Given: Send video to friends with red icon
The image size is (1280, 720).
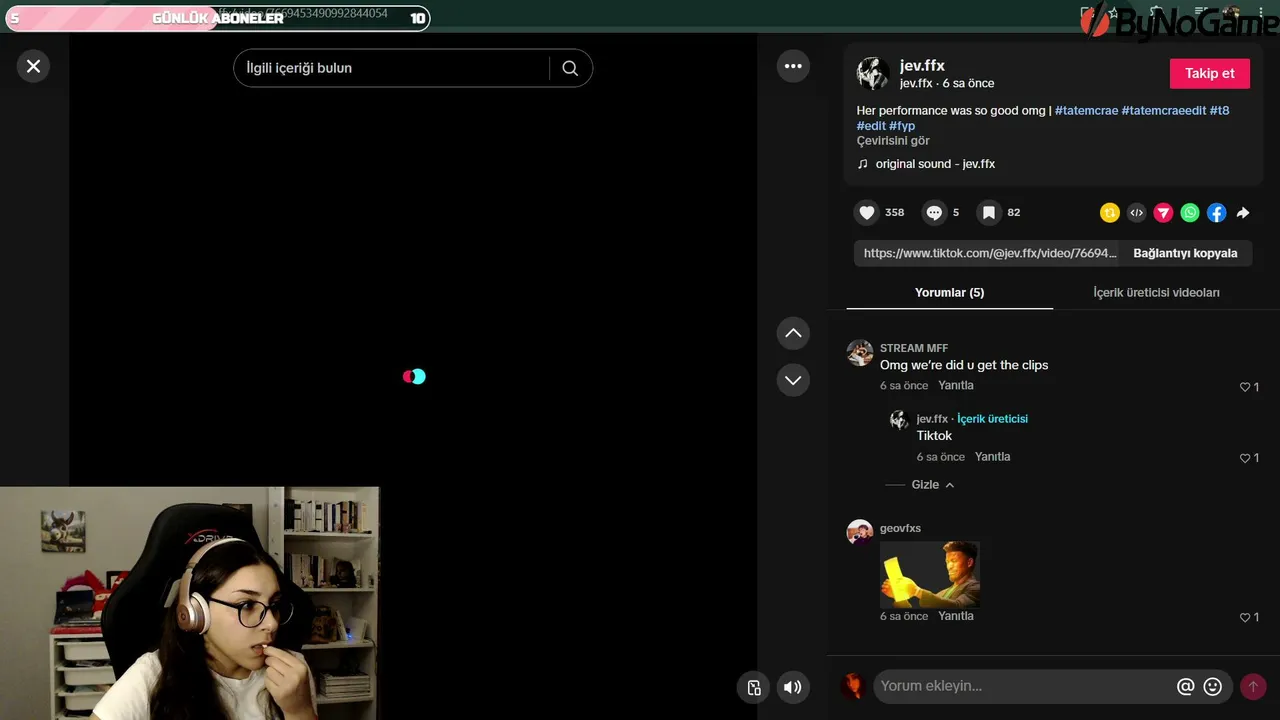Looking at the screenshot, I should [1163, 212].
